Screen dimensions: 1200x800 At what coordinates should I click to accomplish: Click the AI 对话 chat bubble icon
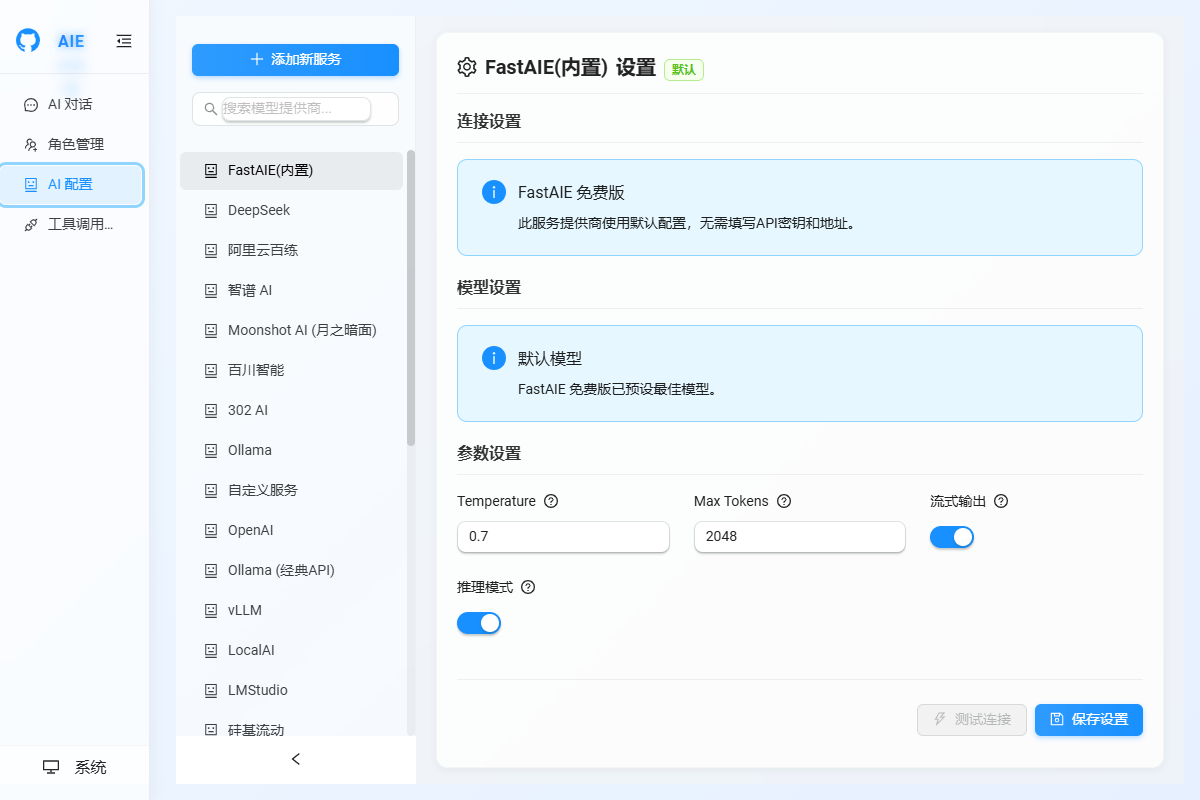point(31,104)
